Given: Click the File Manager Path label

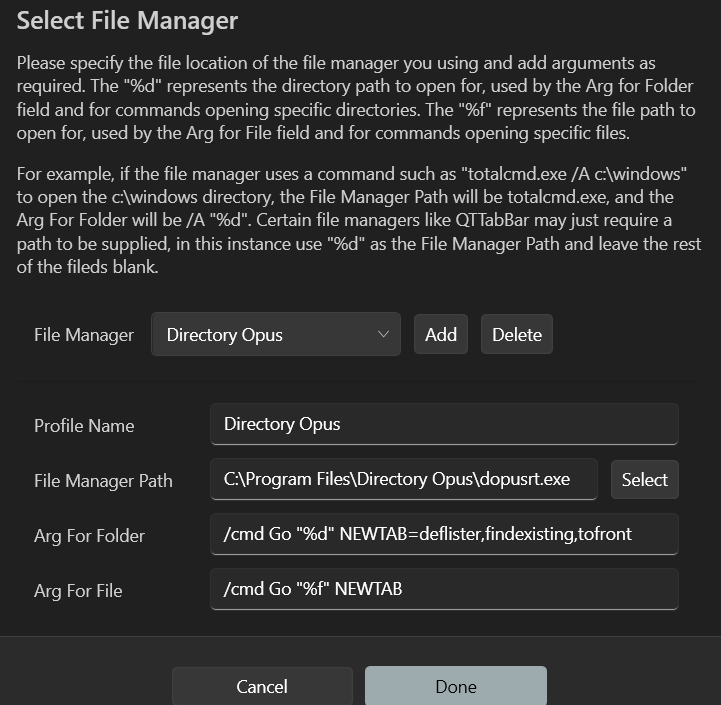Looking at the screenshot, I should click(103, 481).
